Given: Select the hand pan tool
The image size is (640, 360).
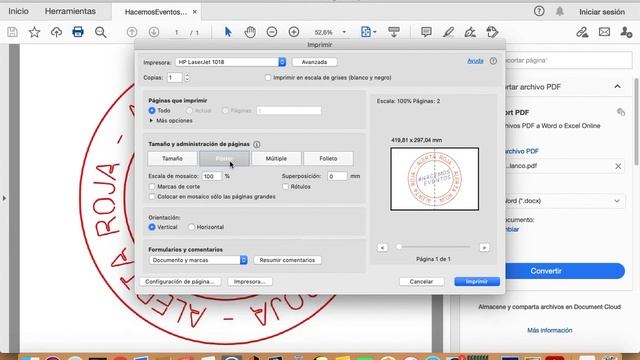Looking at the screenshot, I should pos(250,32).
